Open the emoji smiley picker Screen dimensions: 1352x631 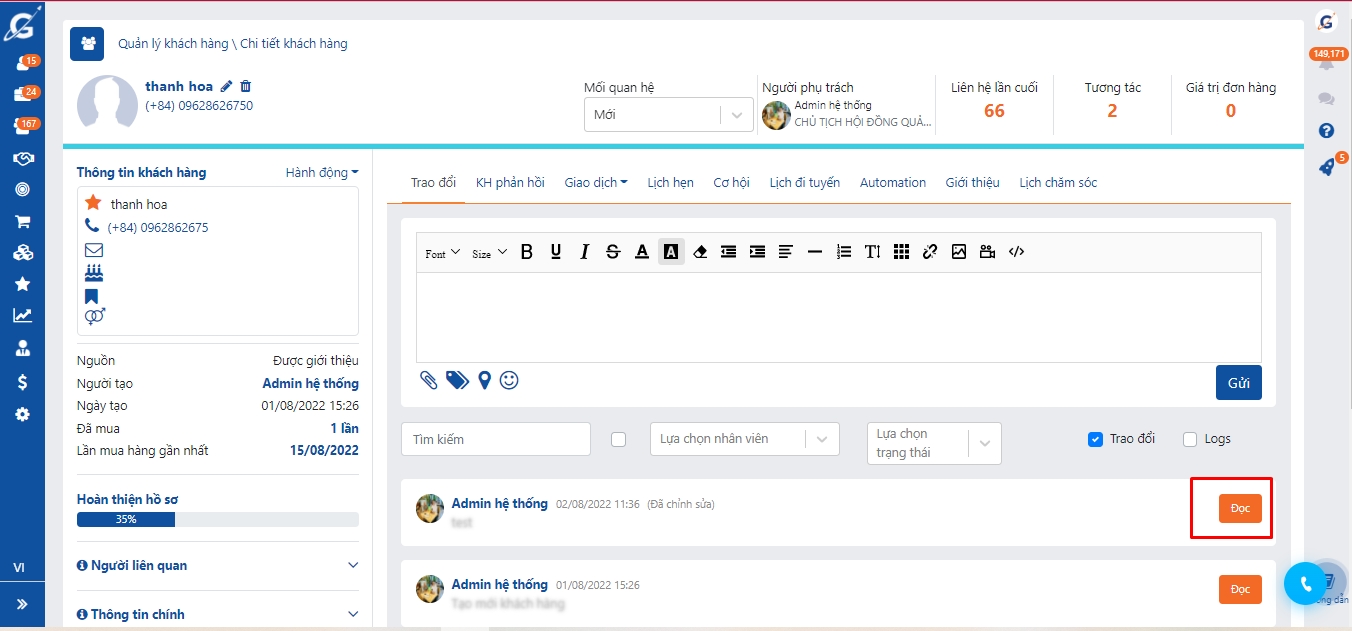(x=509, y=380)
